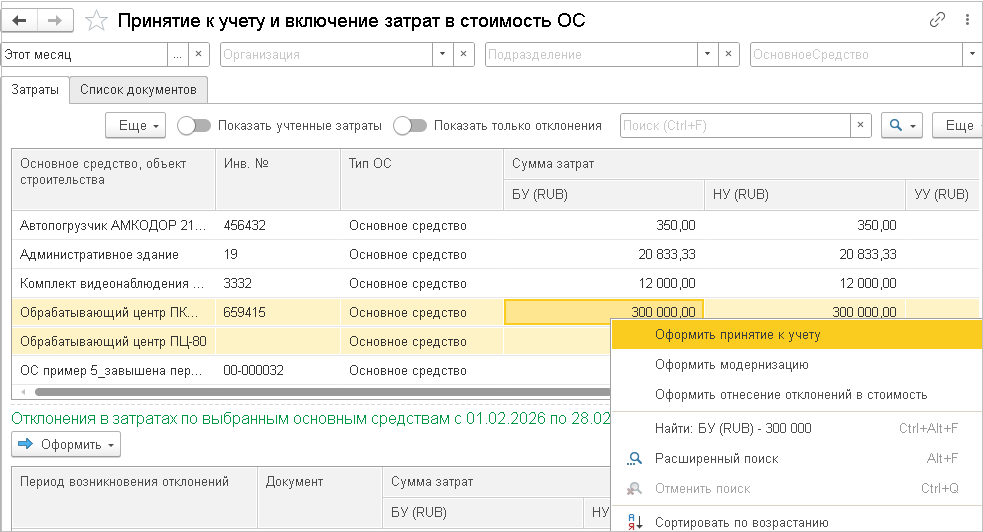The image size is (983, 532).
Task: Enable Показать только отклонения switch
Action: [x=410, y=126]
